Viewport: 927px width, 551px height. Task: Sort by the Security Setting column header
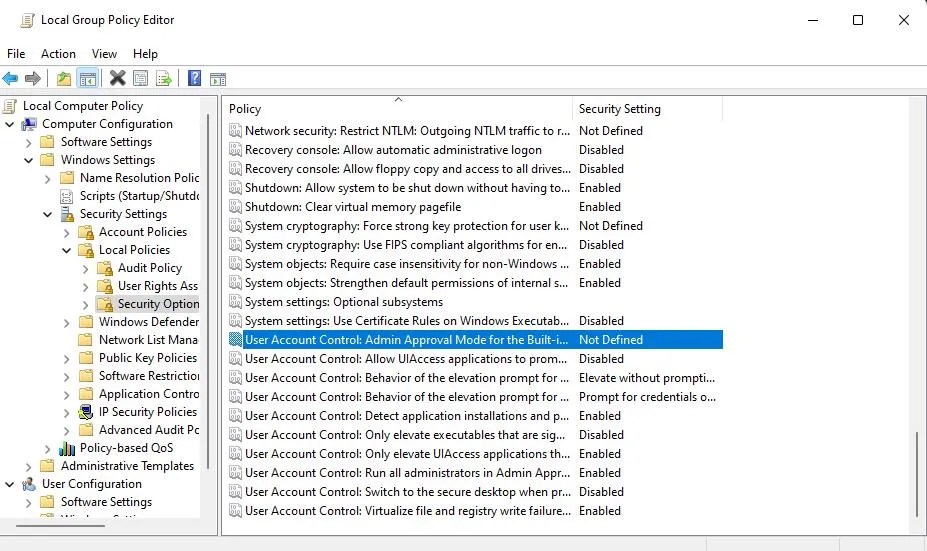[x=647, y=109]
